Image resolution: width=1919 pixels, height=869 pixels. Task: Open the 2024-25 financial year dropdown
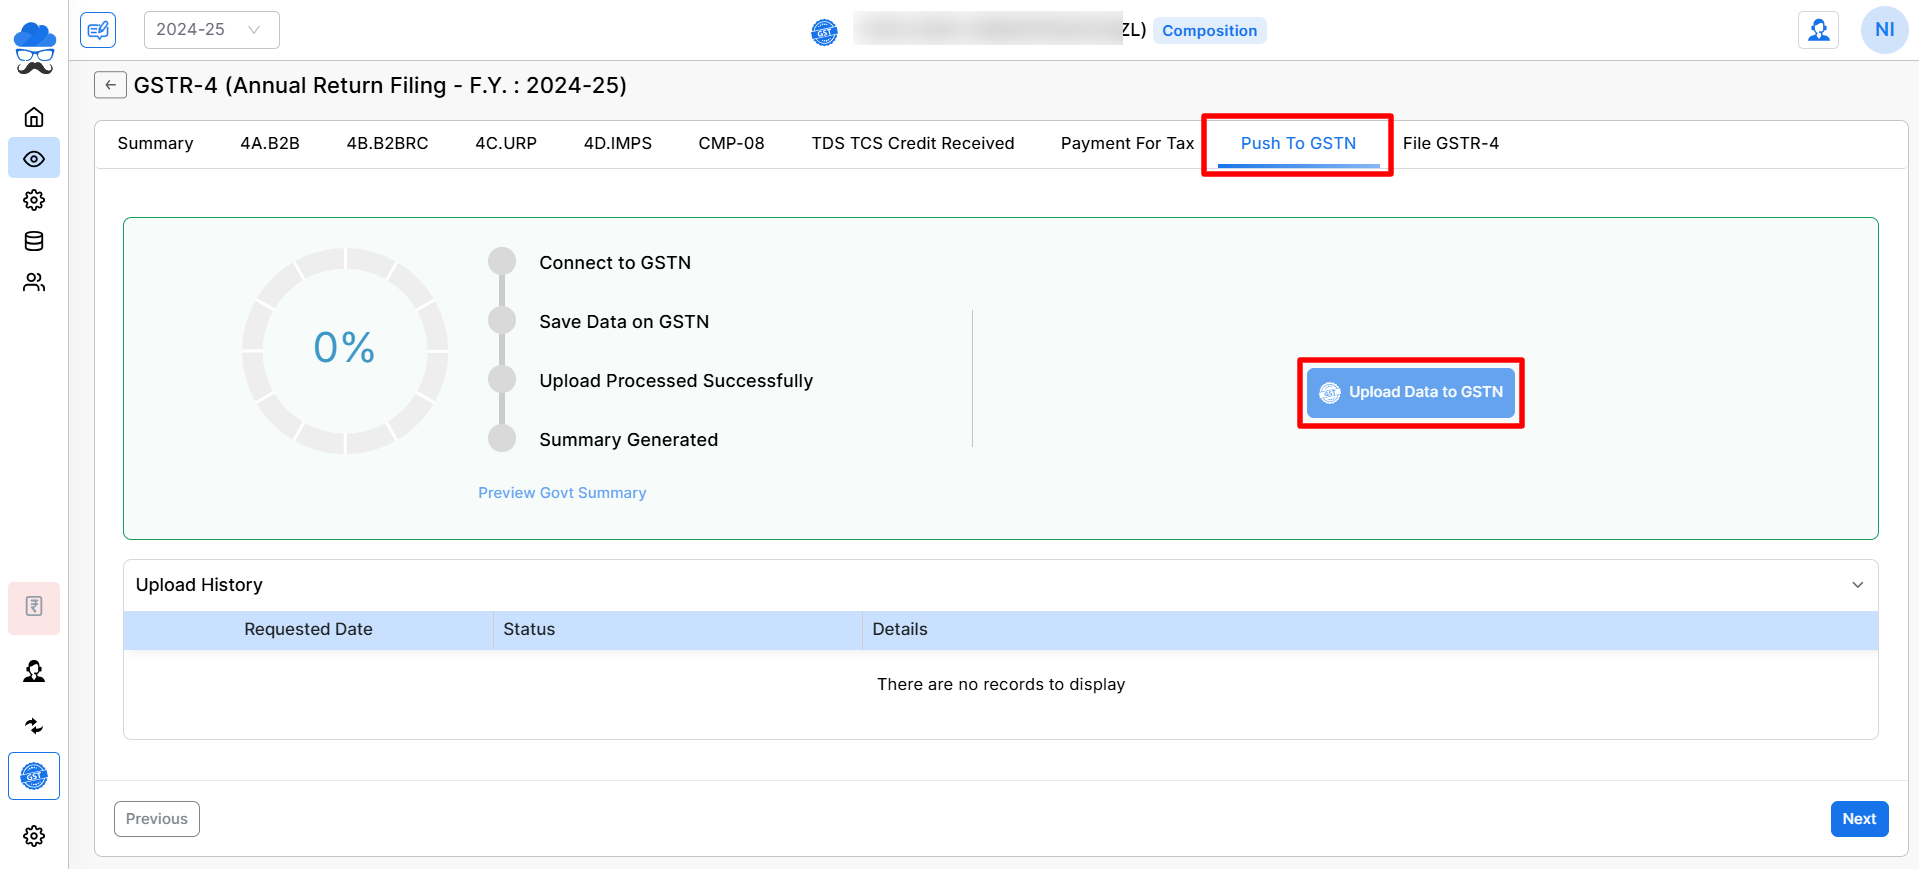[211, 30]
